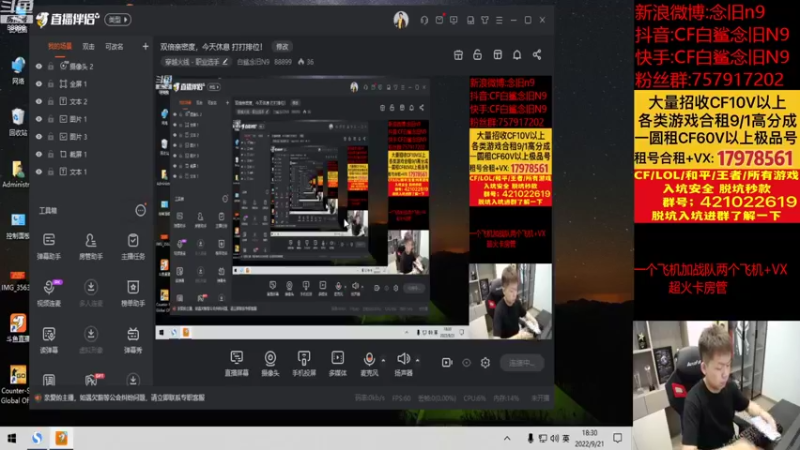The height and width of the screenshot is (450, 800).
Task: Toggle visibility of 文本 2 layer
Action: (39, 102)
